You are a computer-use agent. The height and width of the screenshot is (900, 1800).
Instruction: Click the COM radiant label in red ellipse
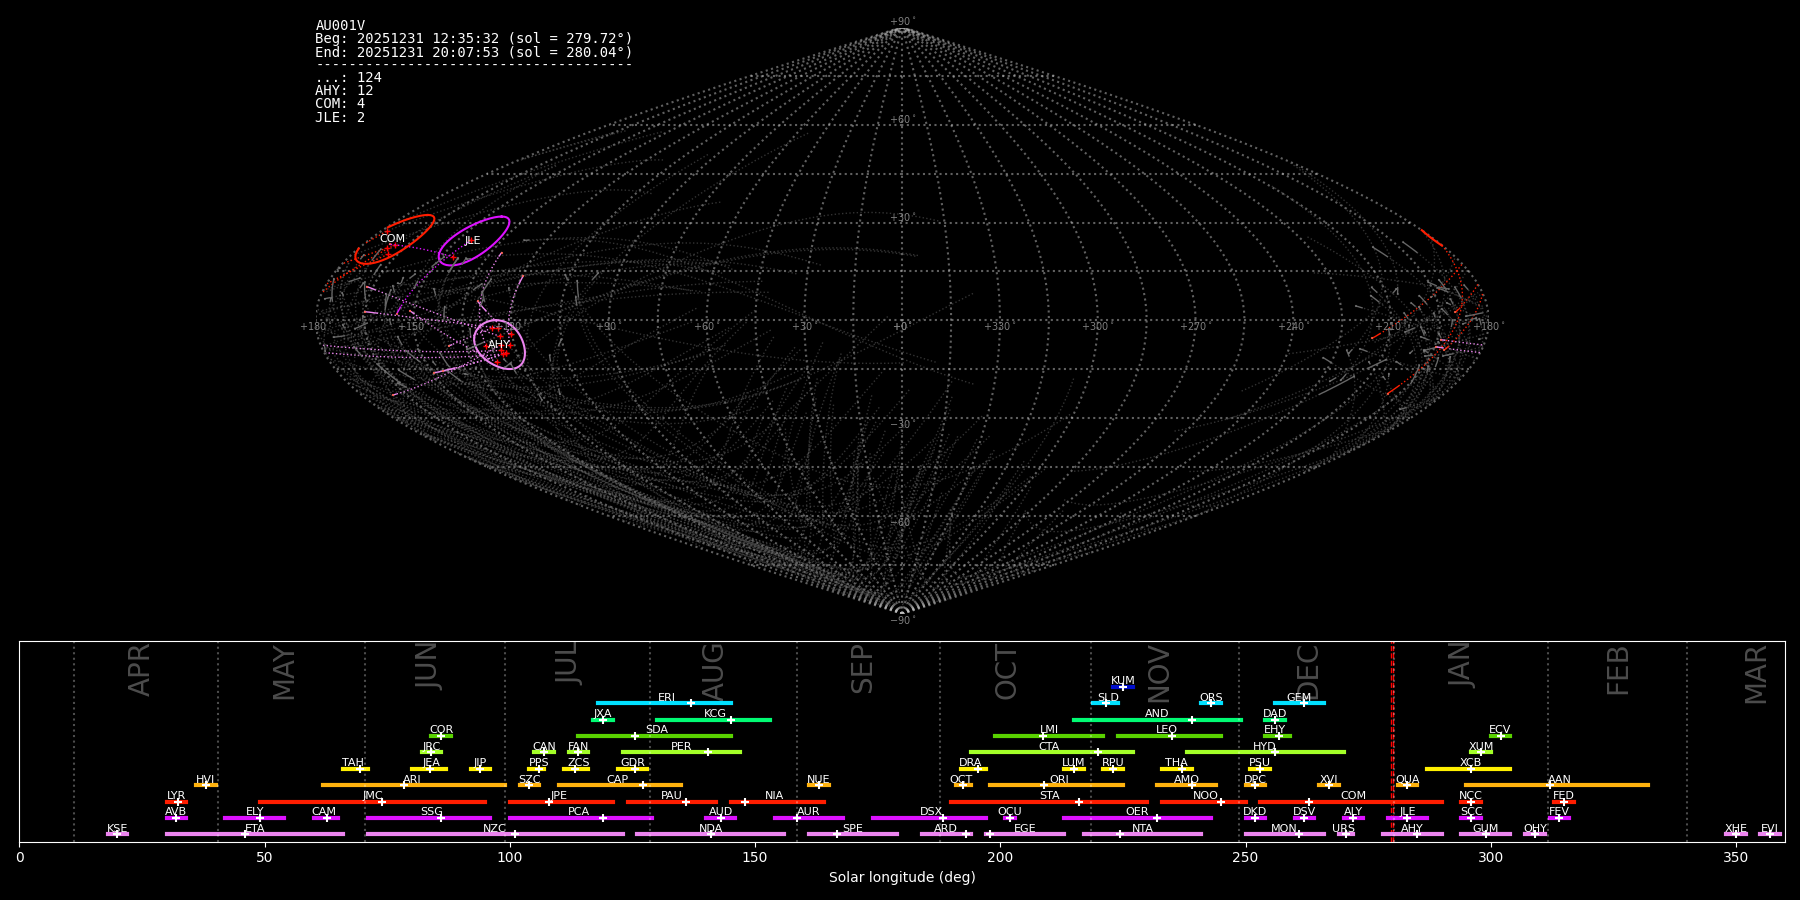pyautogui.click(x=392, y=239)
